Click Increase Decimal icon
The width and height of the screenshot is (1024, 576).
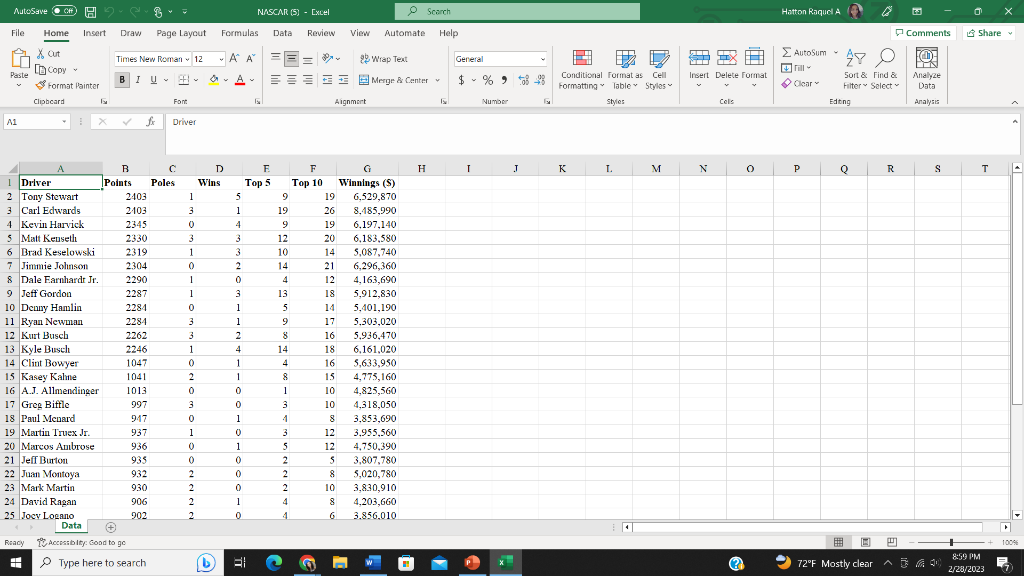pos(523,80)
